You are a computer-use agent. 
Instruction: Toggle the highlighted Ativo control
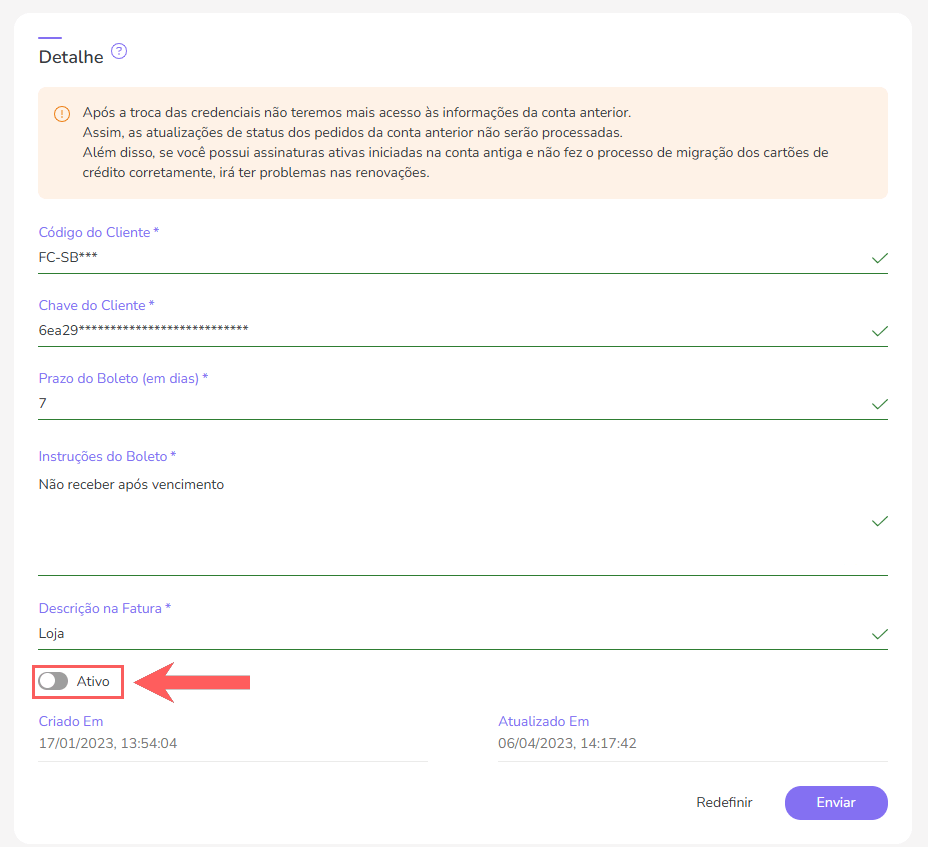[x=55, y=681]
